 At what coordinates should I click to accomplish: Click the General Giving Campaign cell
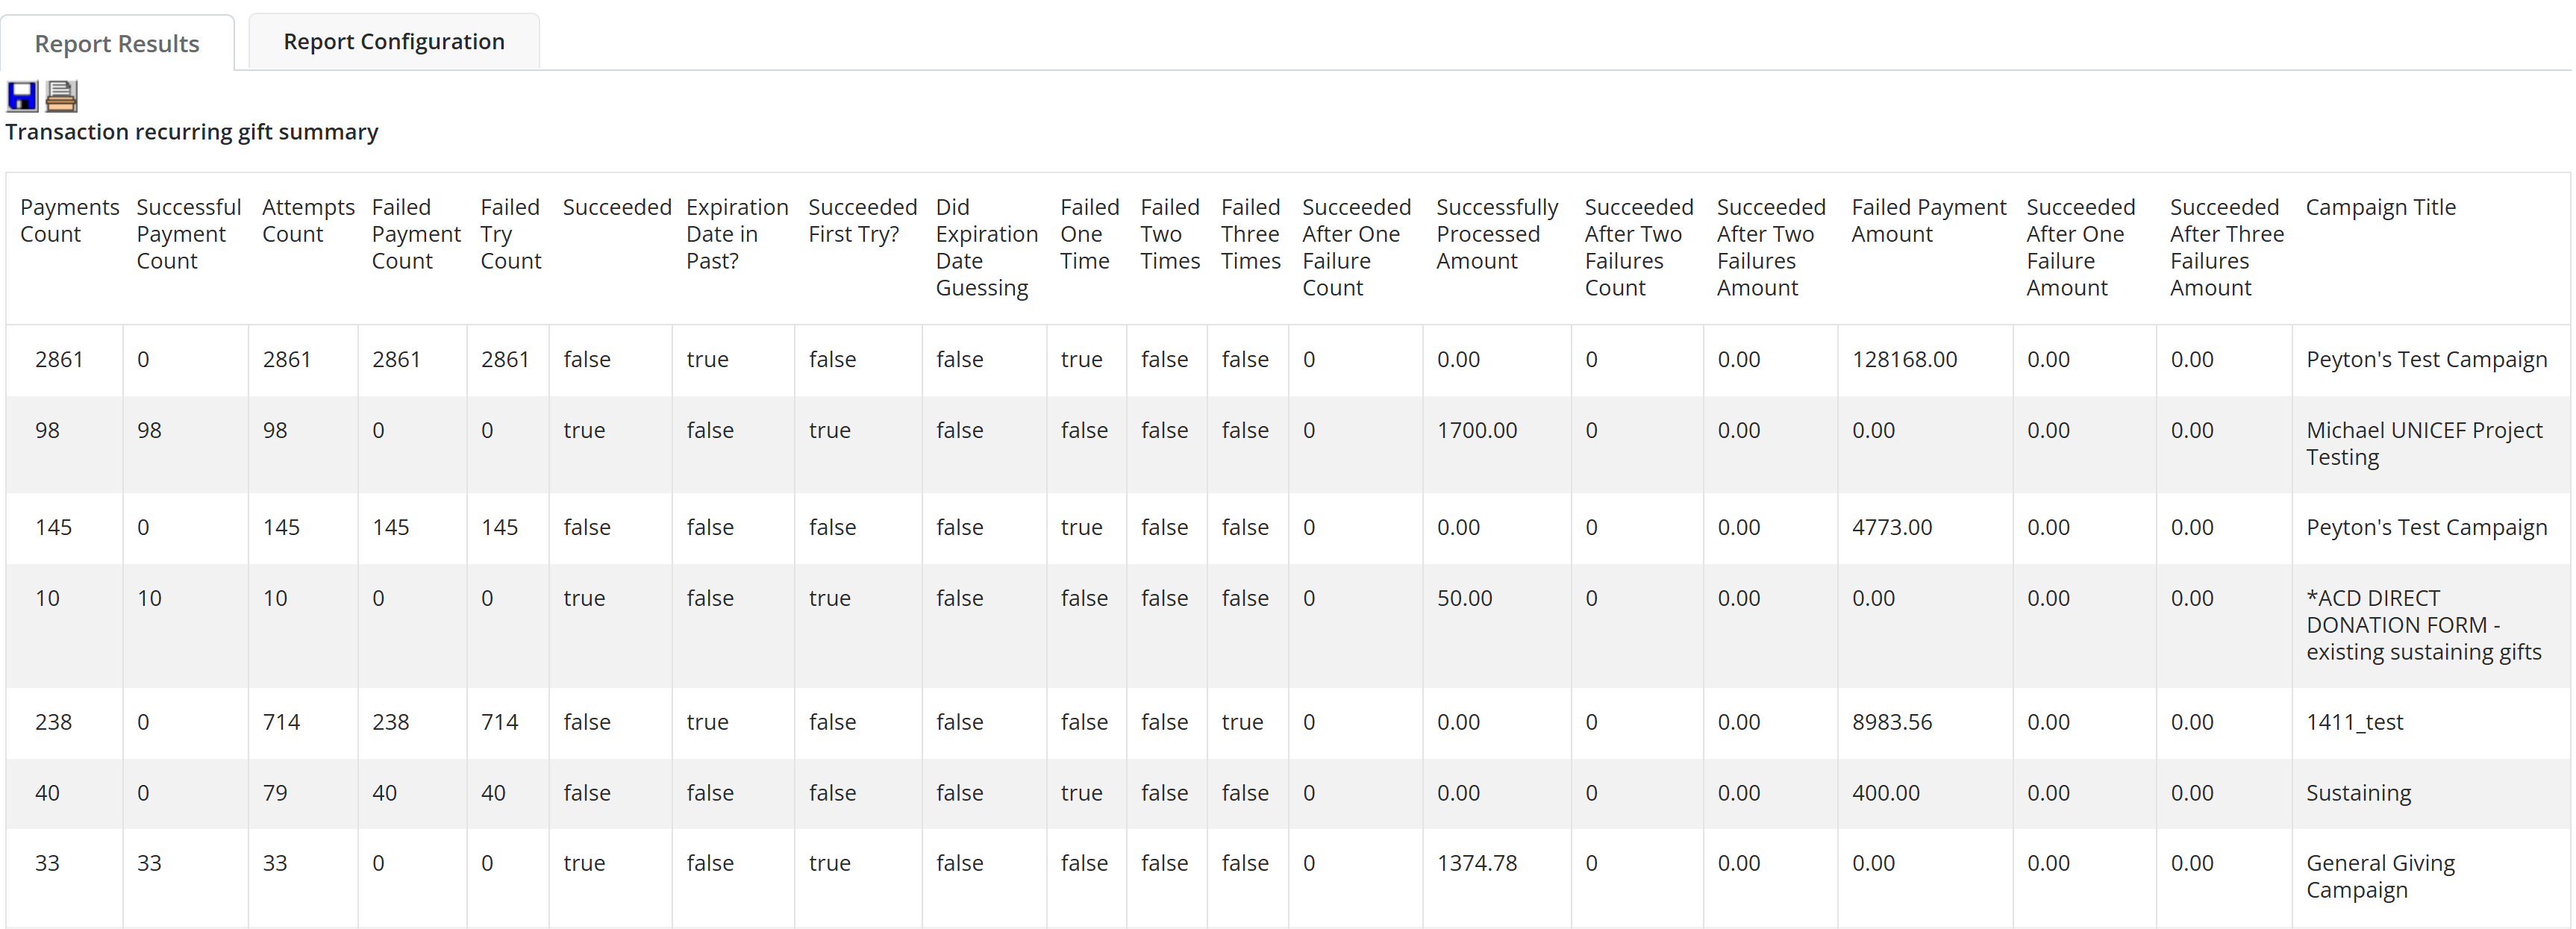(x=2380, y=876)
